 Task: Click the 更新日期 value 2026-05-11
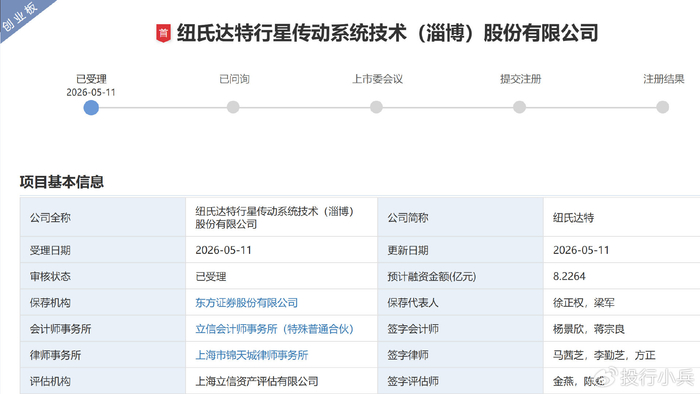pos(581,250)
